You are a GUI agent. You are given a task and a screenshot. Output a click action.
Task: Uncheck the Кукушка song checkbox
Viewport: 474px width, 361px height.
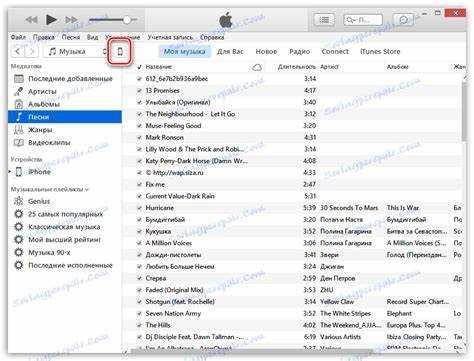(139, 231)
